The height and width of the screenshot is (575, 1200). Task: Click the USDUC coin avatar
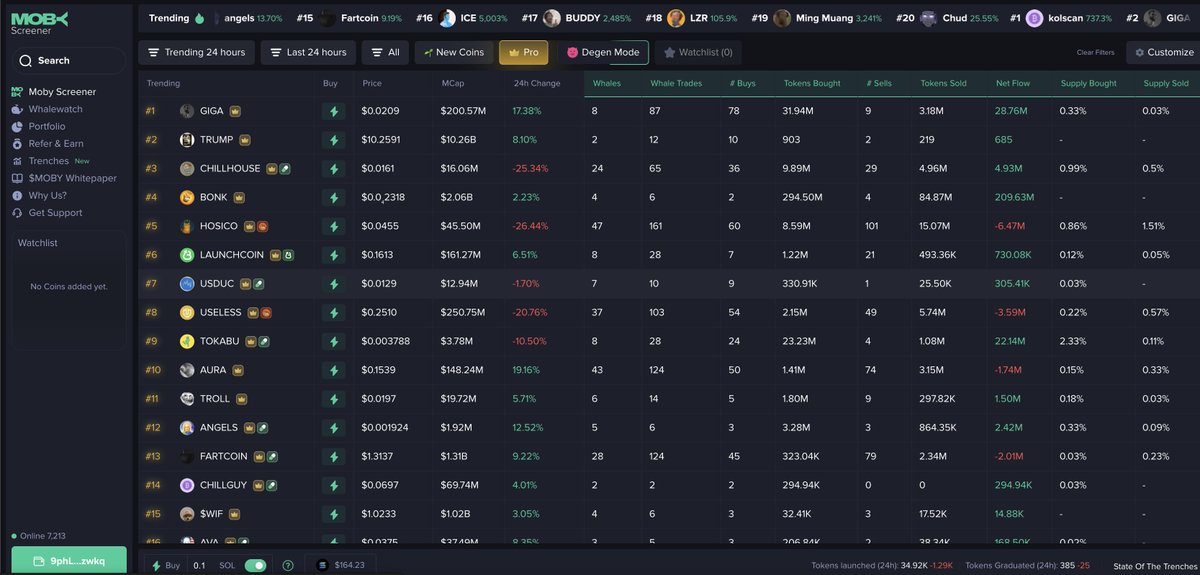[187, 284]
